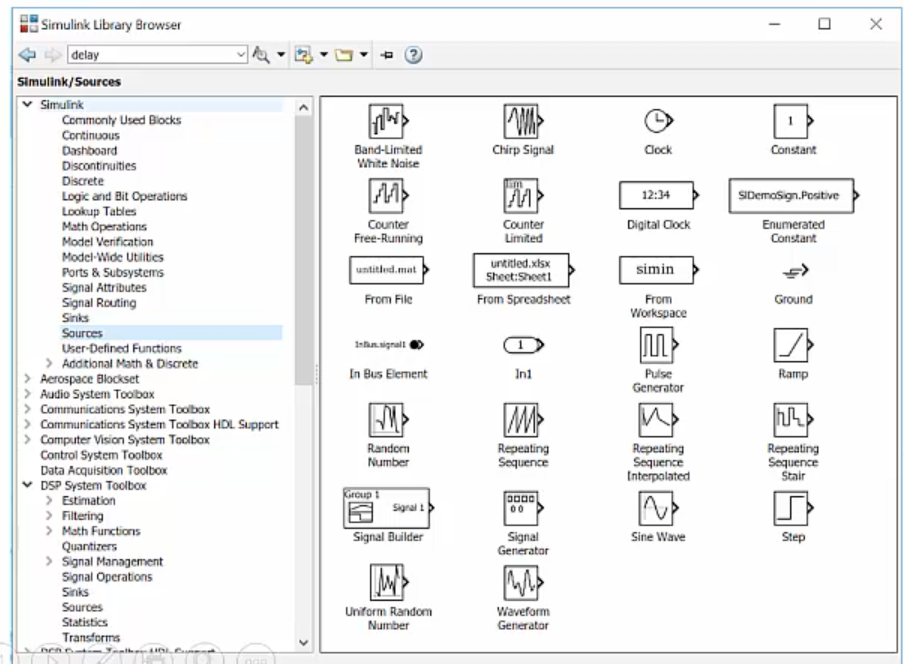Click the open folder toolbar icon
Viewport: 904px width, 664px height.
point(344,55)
